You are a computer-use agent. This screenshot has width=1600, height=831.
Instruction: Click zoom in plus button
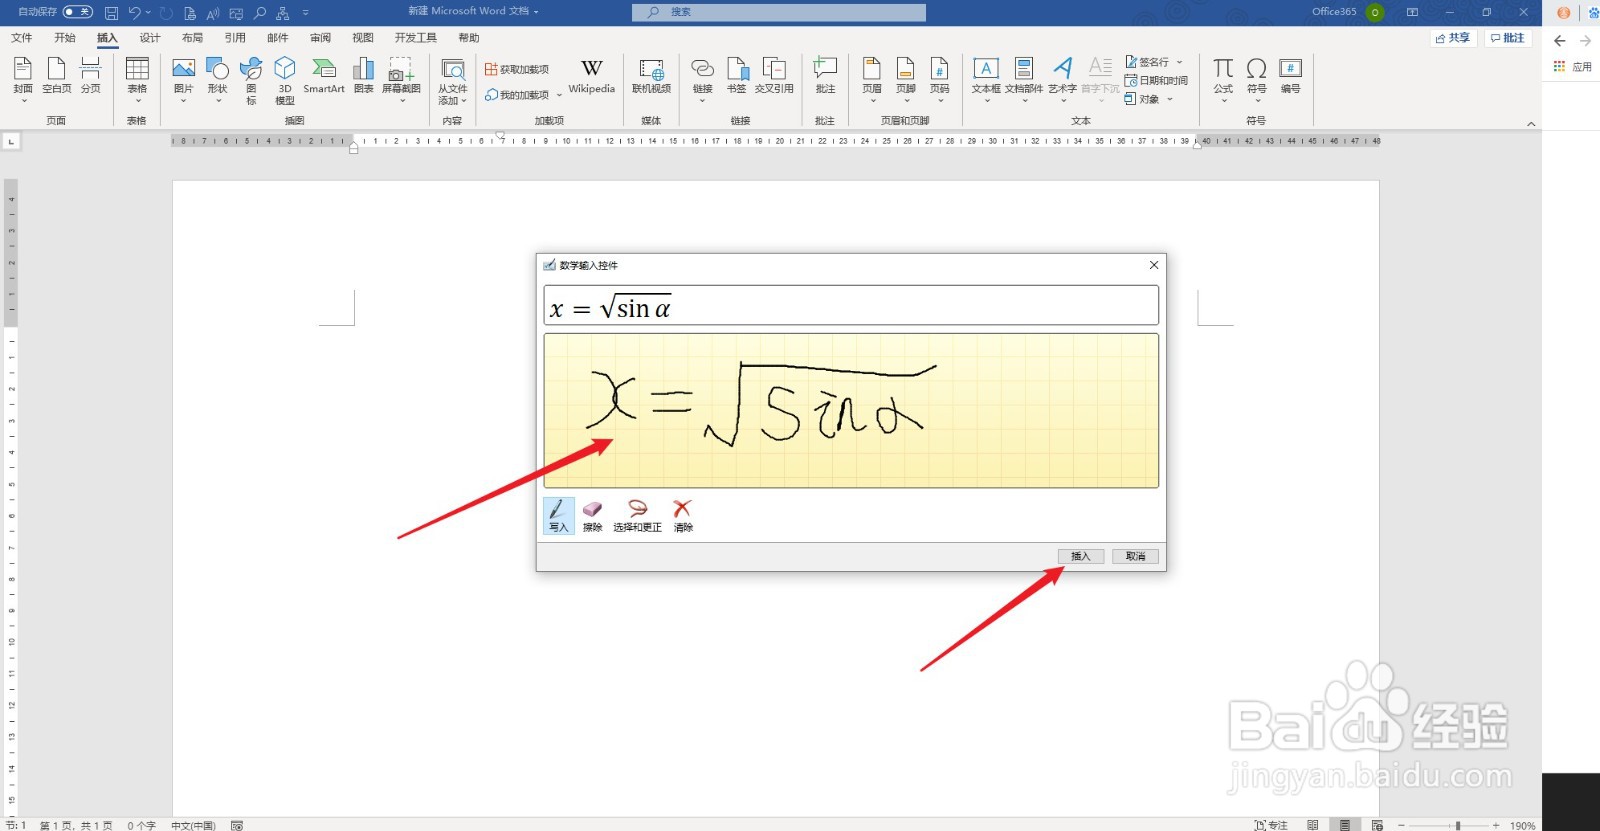1496,825
